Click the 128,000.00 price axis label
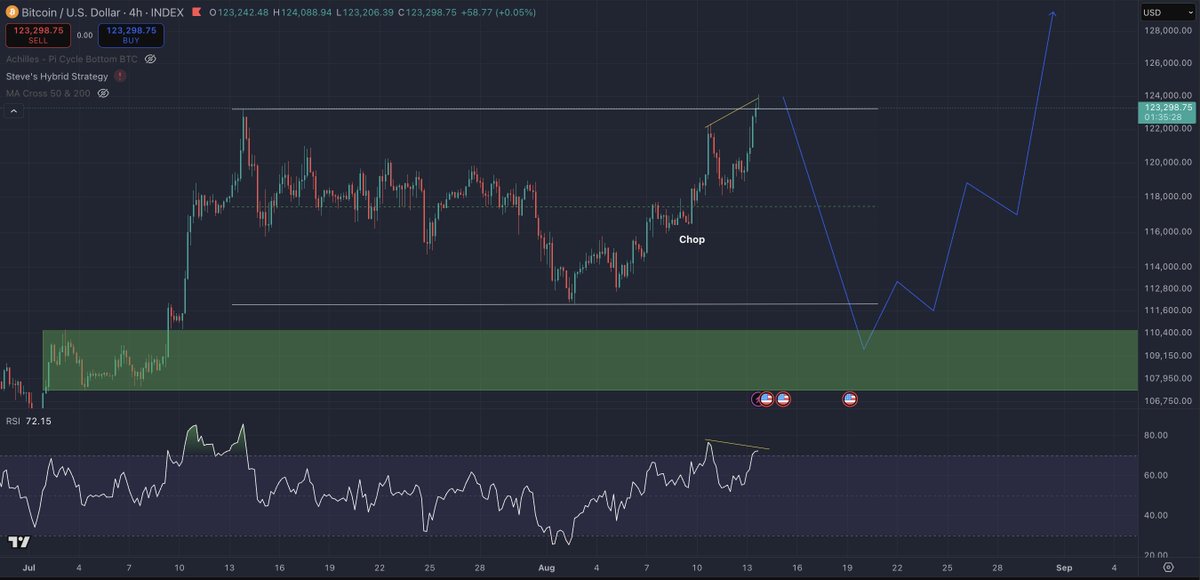Screen dimensions: 1200x580 tap(1167, 30)
